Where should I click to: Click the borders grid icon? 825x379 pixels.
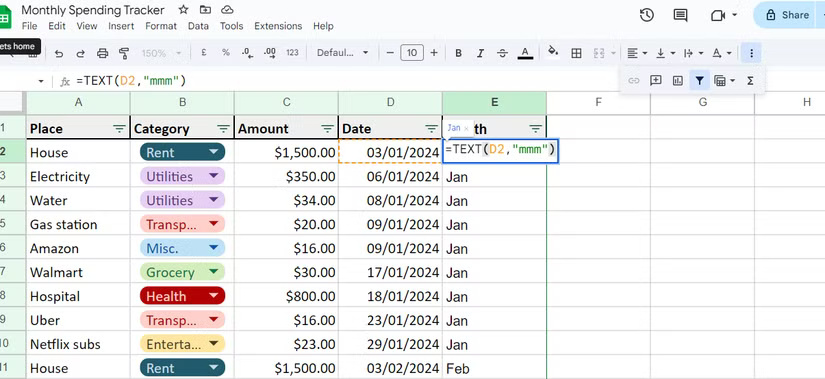pyautogui.click(x=576, y=53)
